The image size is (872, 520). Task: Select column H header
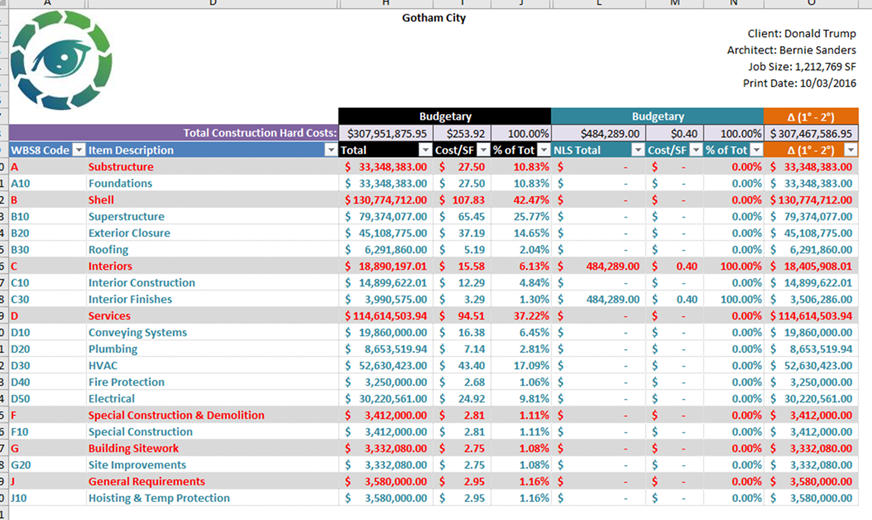(x=386, y=3)
